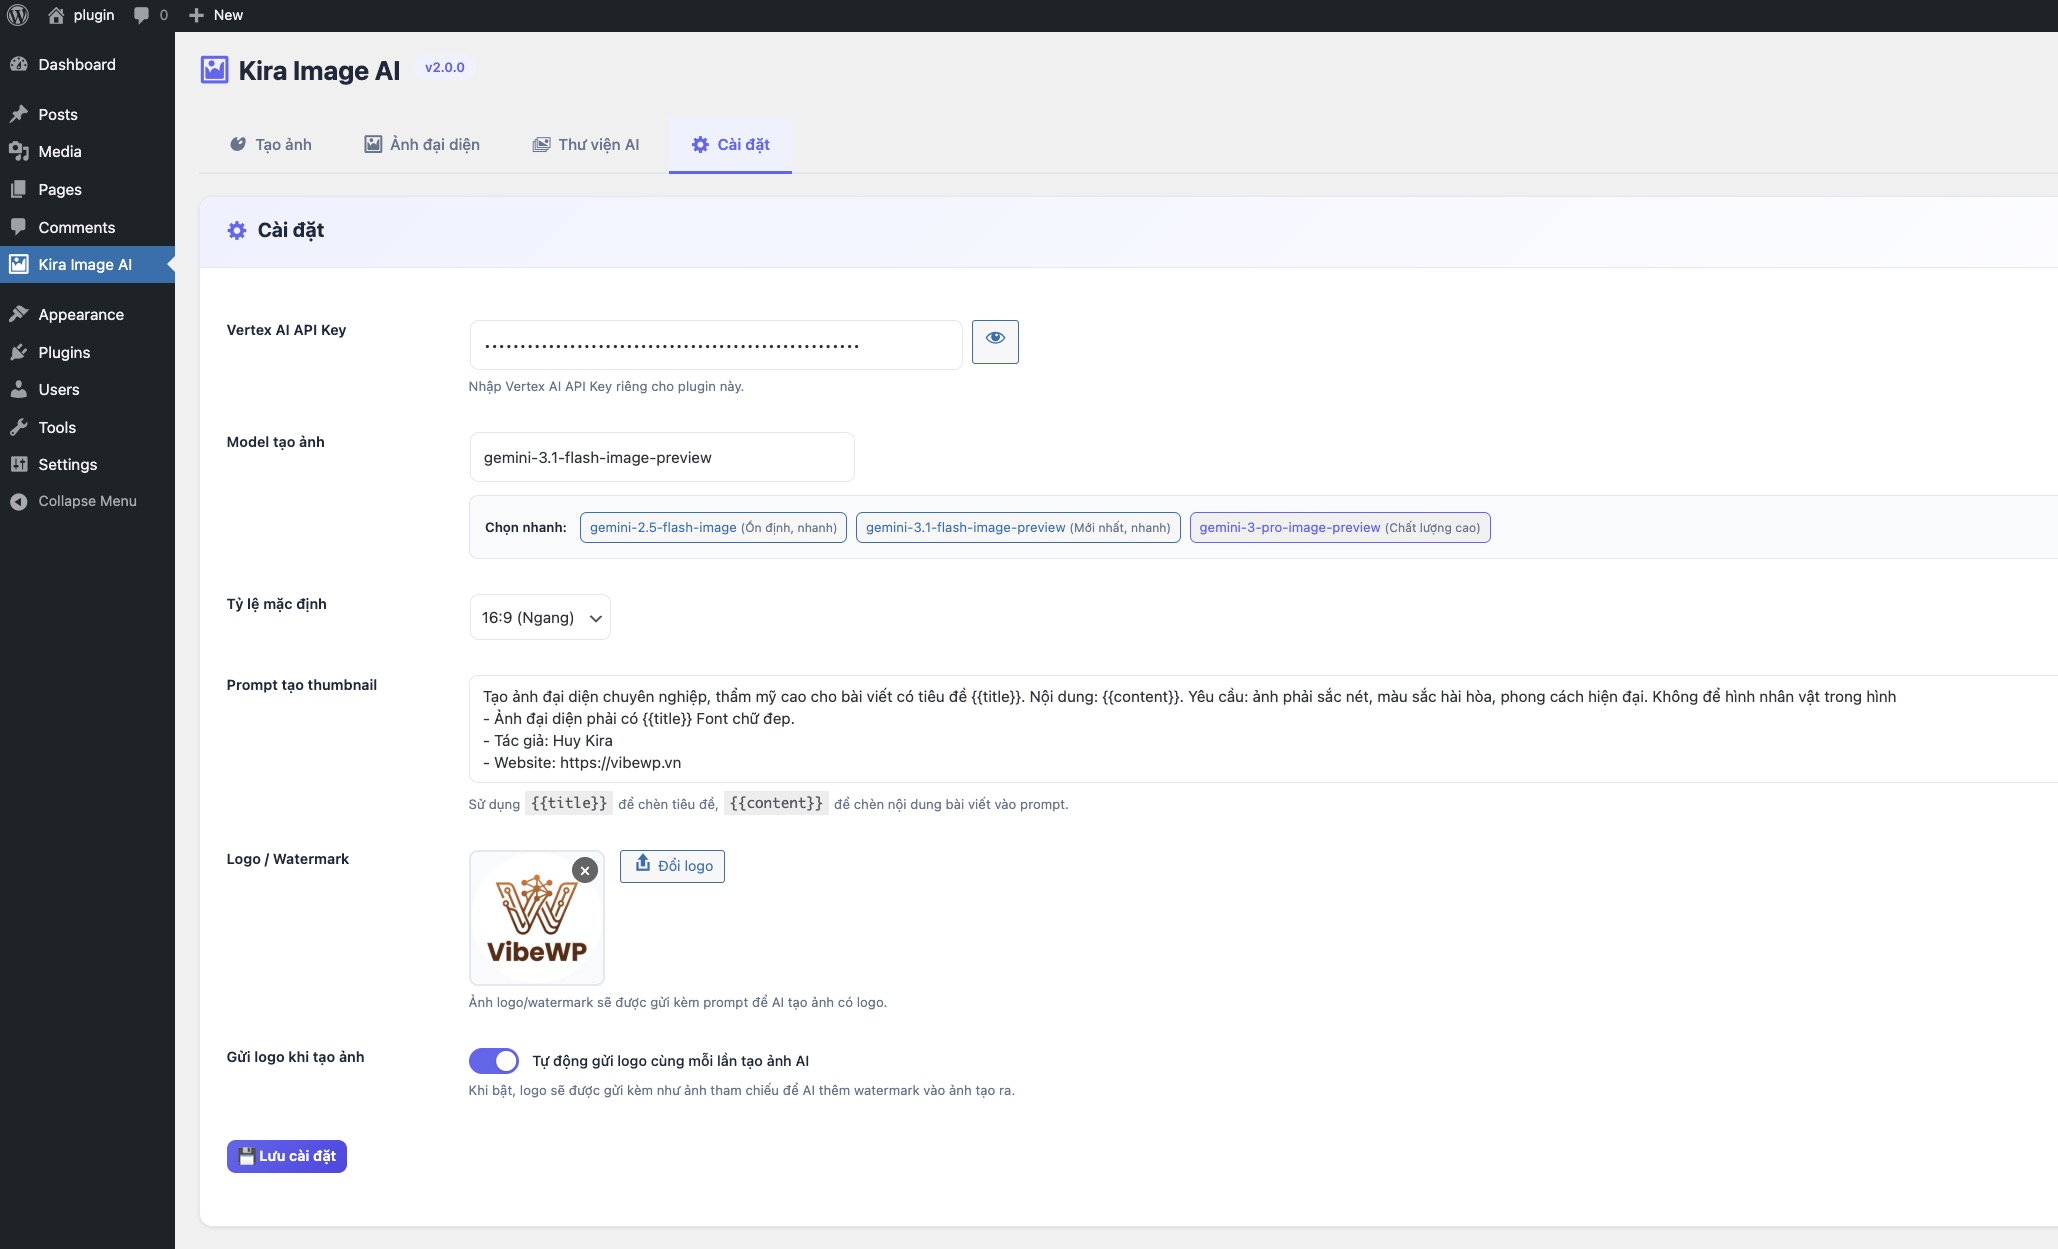2058x1249 pixels.
Task: Click plugin site name in admin bar
Action: [94, 15]
